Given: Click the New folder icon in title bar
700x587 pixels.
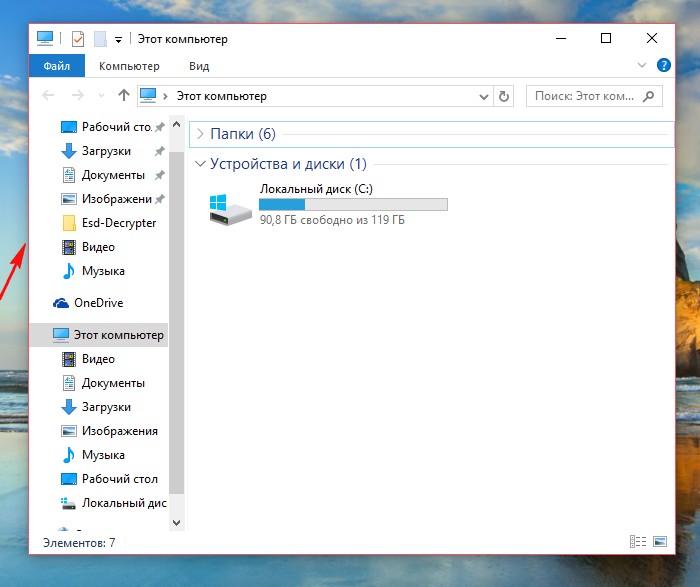Looking at the screenshot, I should pos(99,39).
